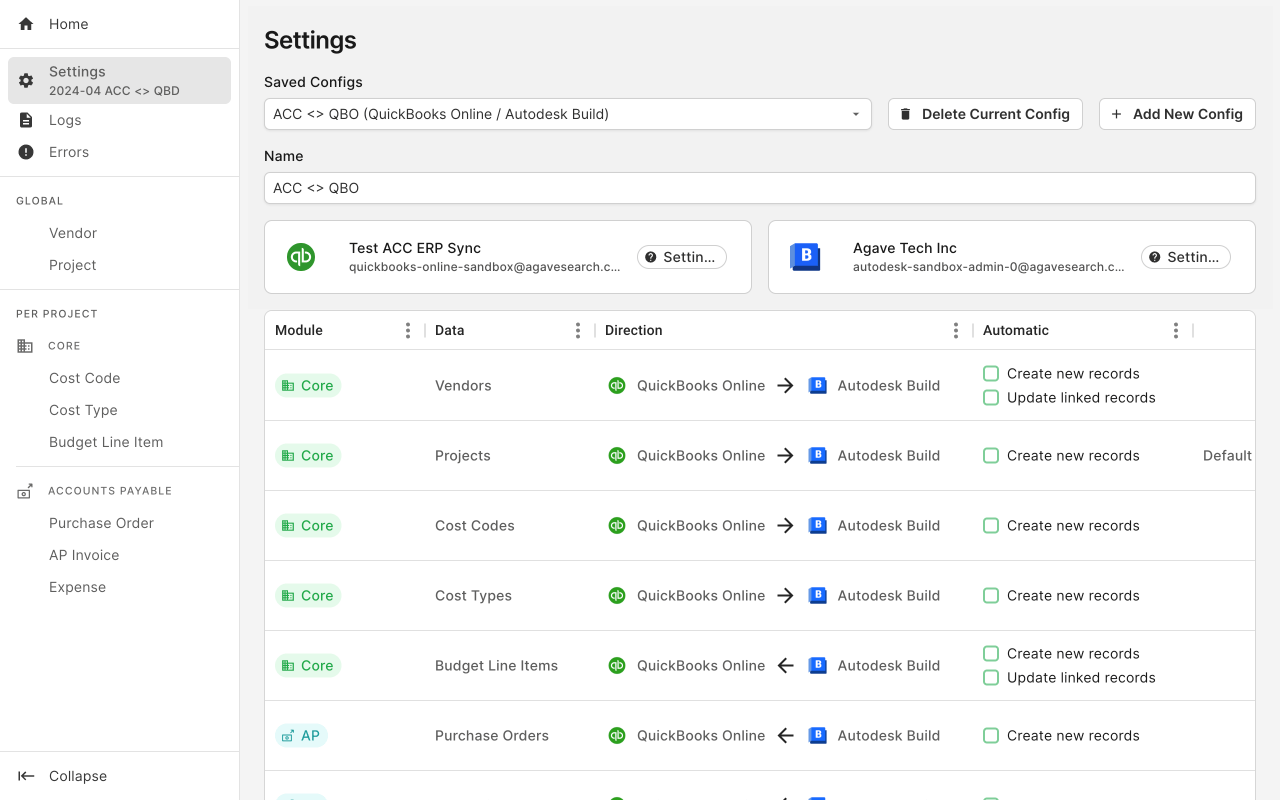
Task: Click the 'Budget Line Items' data cell
Action: (x=496, y=665)
